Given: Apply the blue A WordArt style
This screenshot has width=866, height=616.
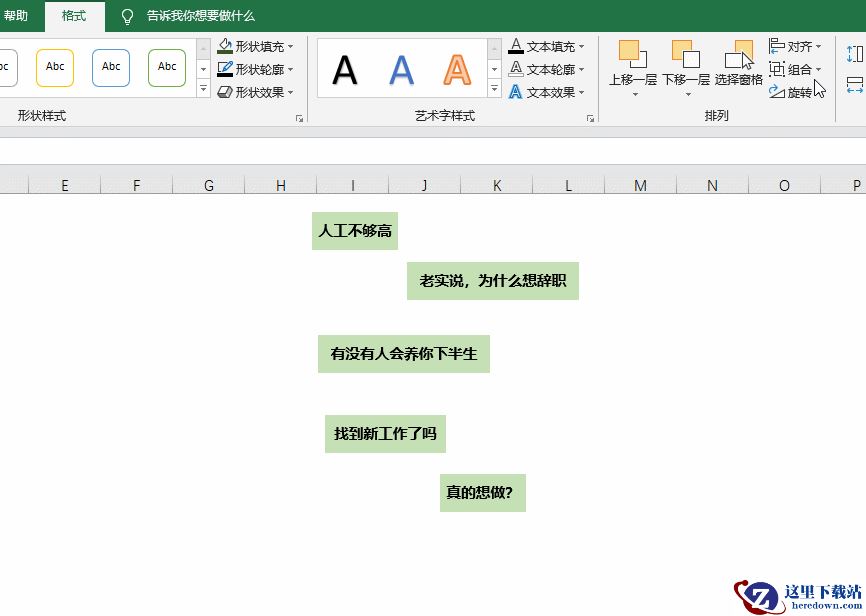Looking at the screenshot, I should (x=402, y=70).
